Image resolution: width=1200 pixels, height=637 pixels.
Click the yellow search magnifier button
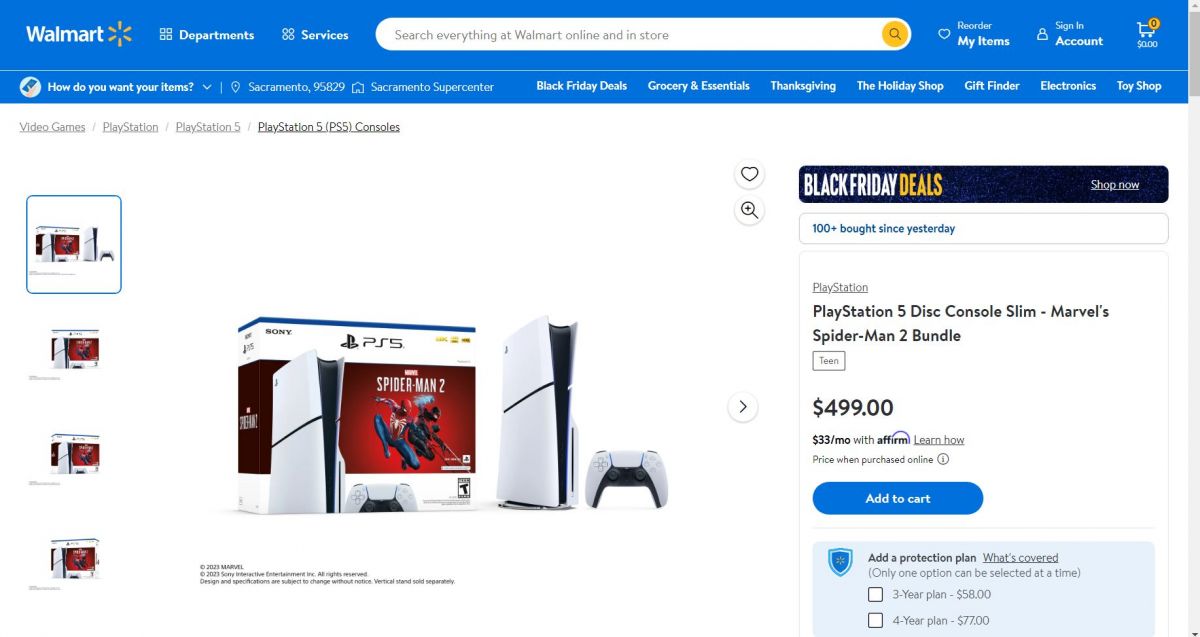tap(894, 34)
